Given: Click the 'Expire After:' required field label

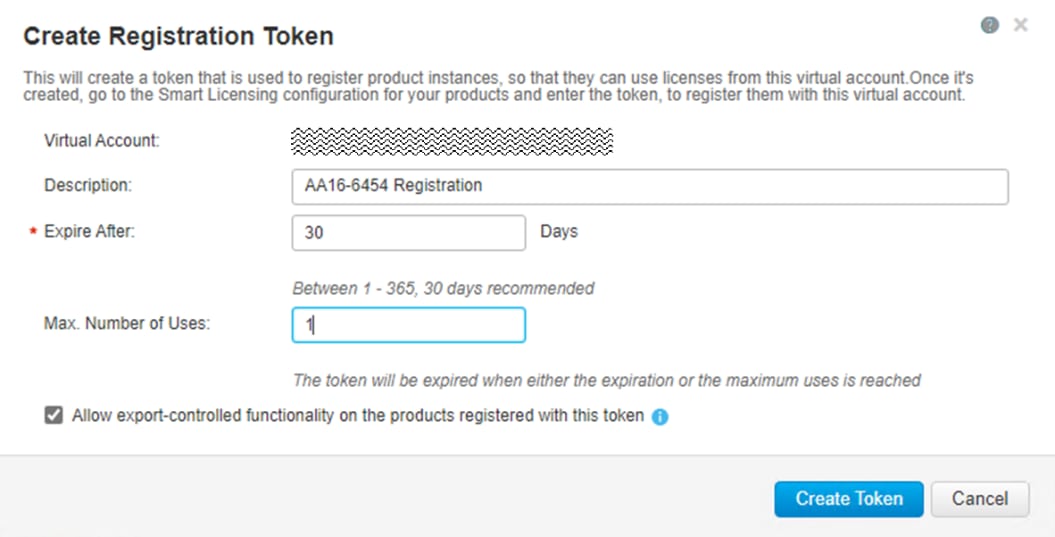Looking at the screenshot, I should [90, 231].
